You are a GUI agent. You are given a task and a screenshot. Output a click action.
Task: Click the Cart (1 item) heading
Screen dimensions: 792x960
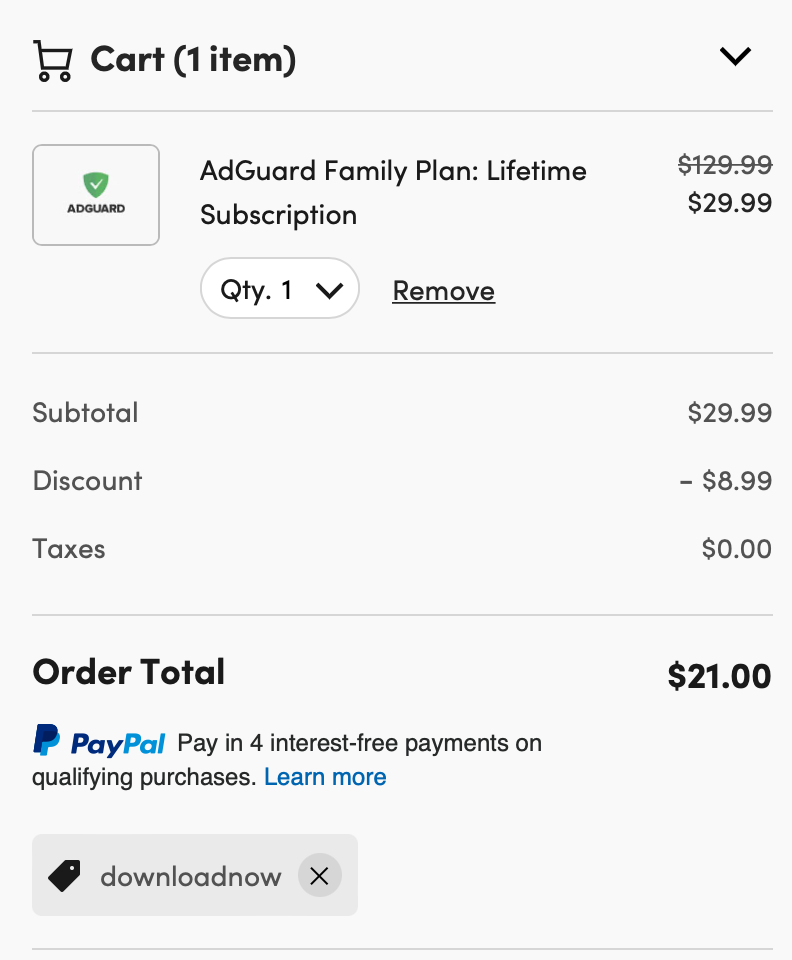pyautogui.click(x=193, y=59)
